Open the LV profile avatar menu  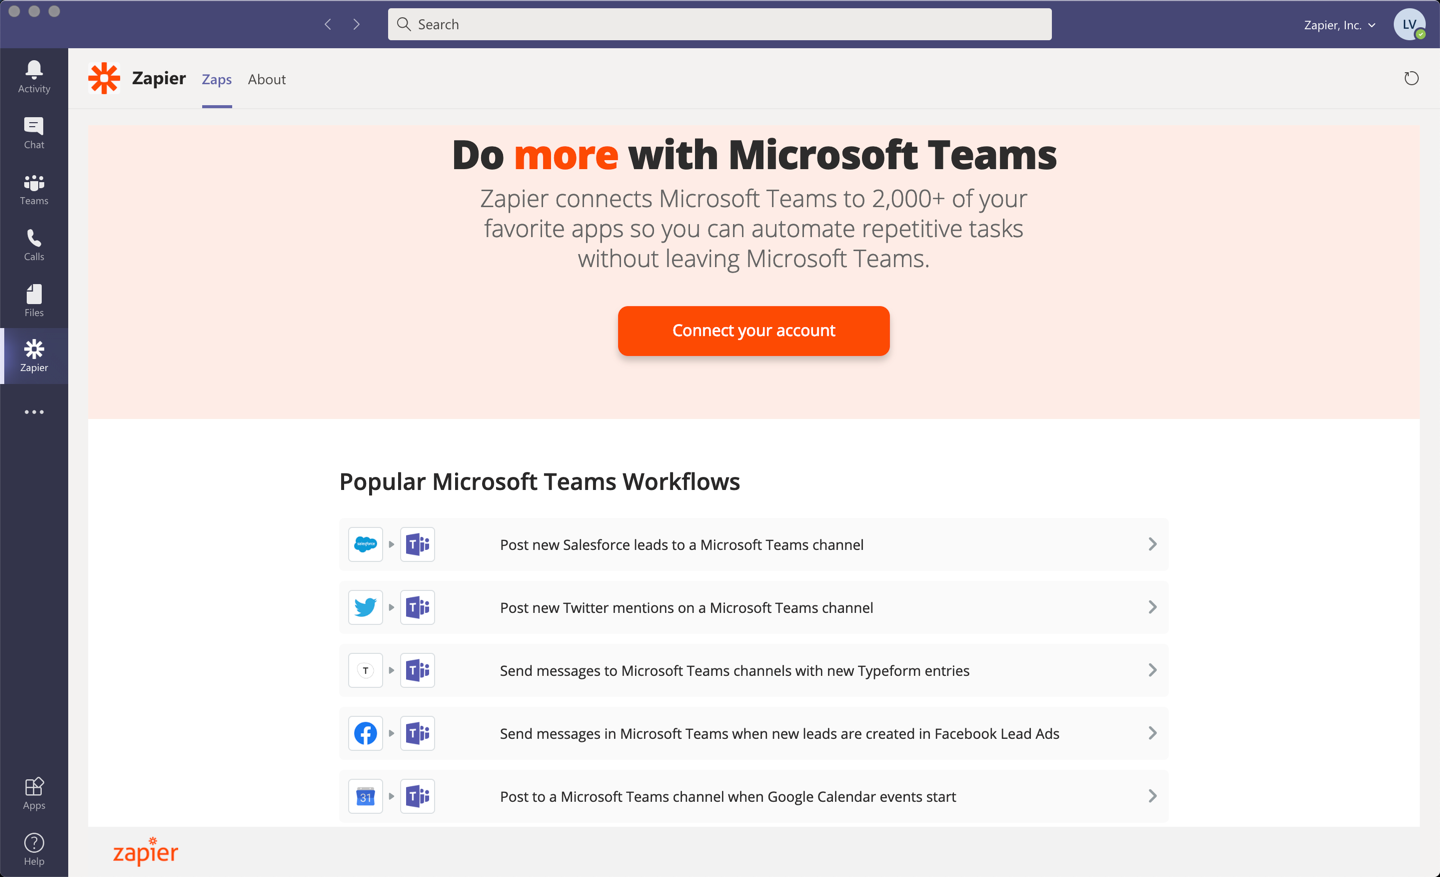click(1410, 24)
